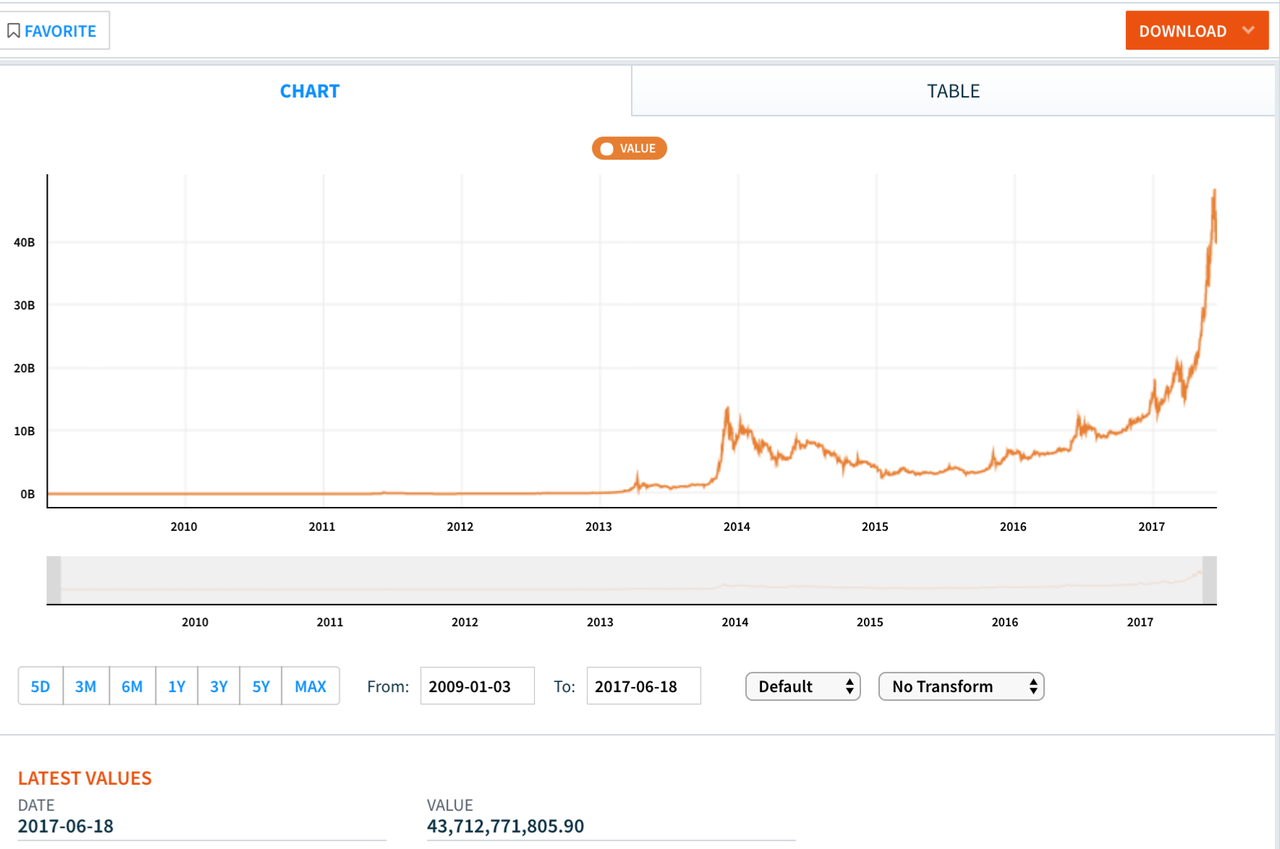Open the Default dropdown
Screen dimensions: 1280x849
click(x=803, y=686)
